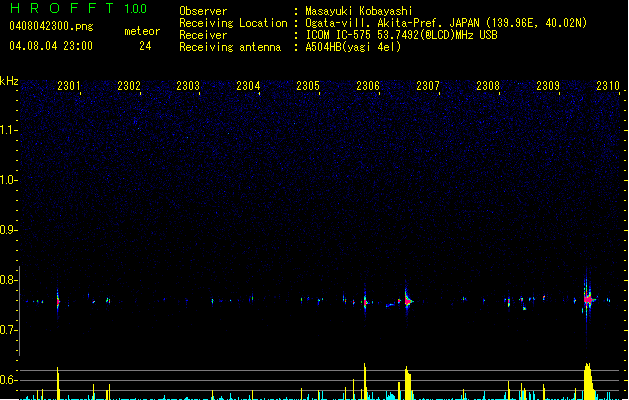Image resolution: width=629 pixels, height=400 pixels.
Task: Click the observer name Masayuki Kobayashi
Action: pyautogui.click(x=359, y=11)
